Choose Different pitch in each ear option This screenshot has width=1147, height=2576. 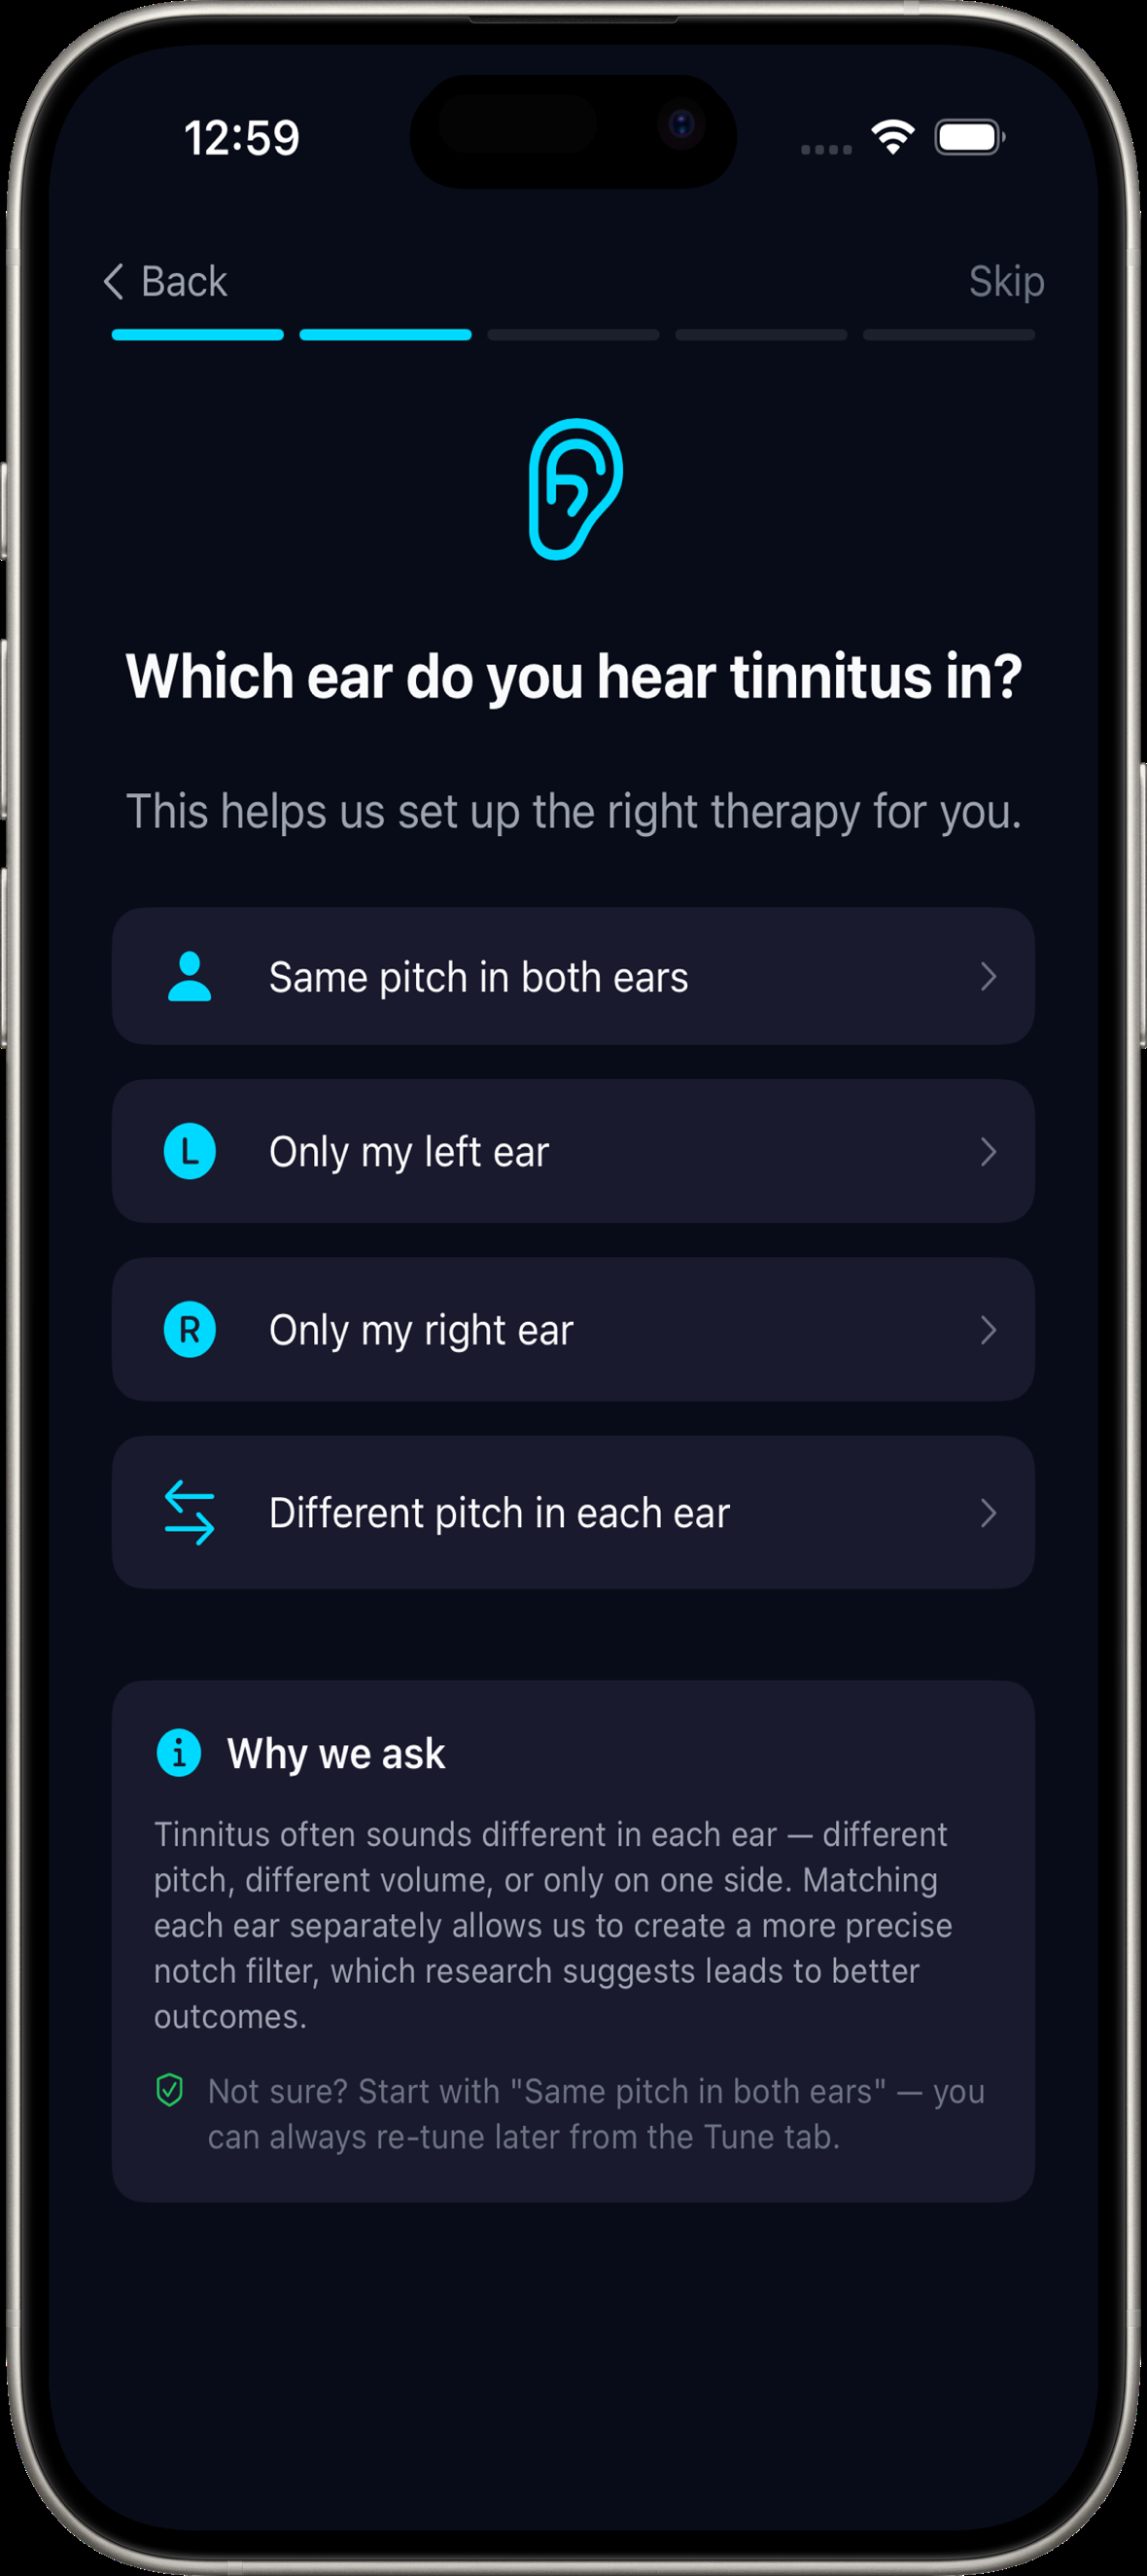click(x=573, y=1513)
